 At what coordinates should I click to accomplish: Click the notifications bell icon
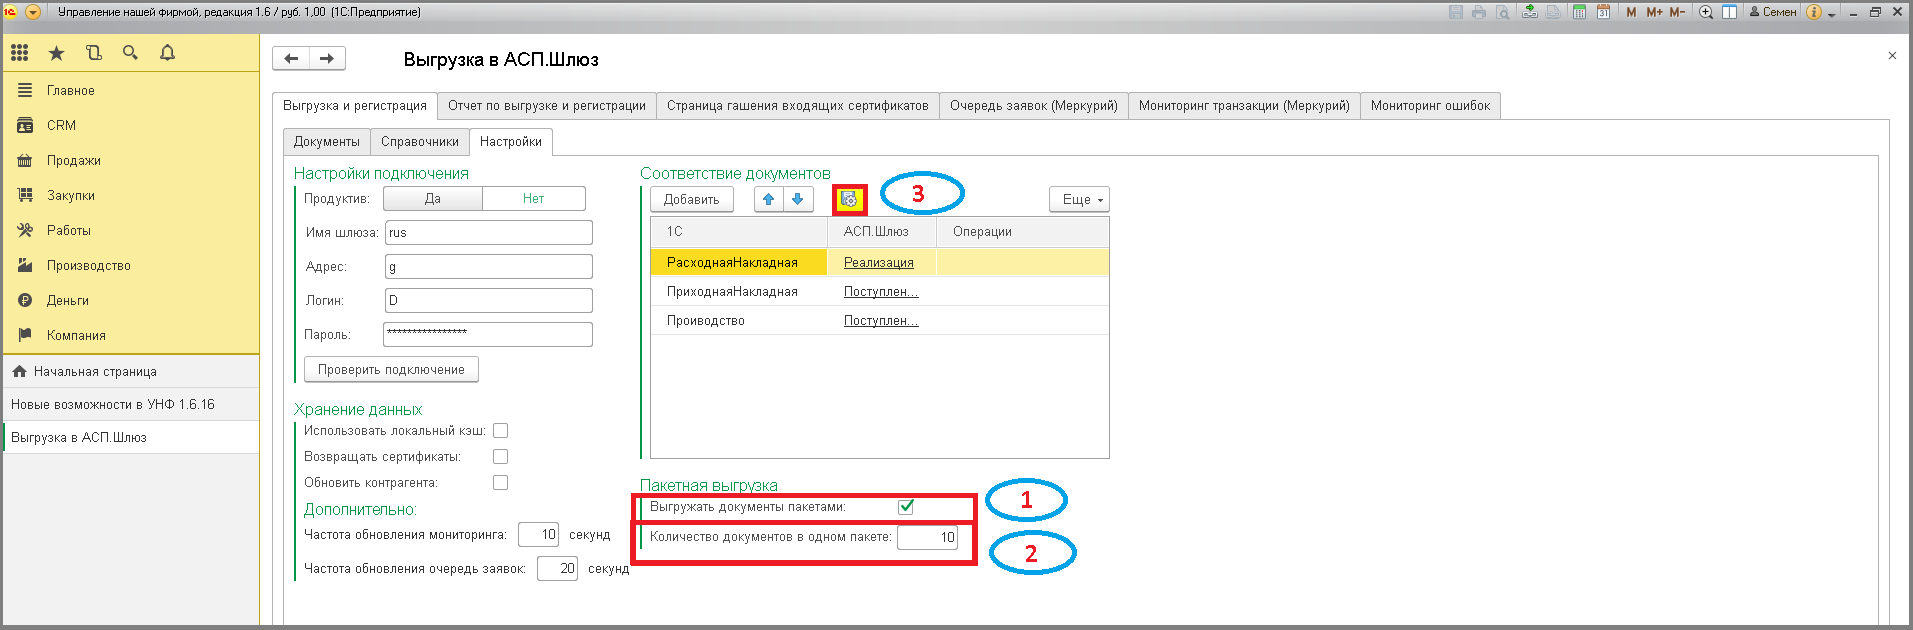[167, 53]
